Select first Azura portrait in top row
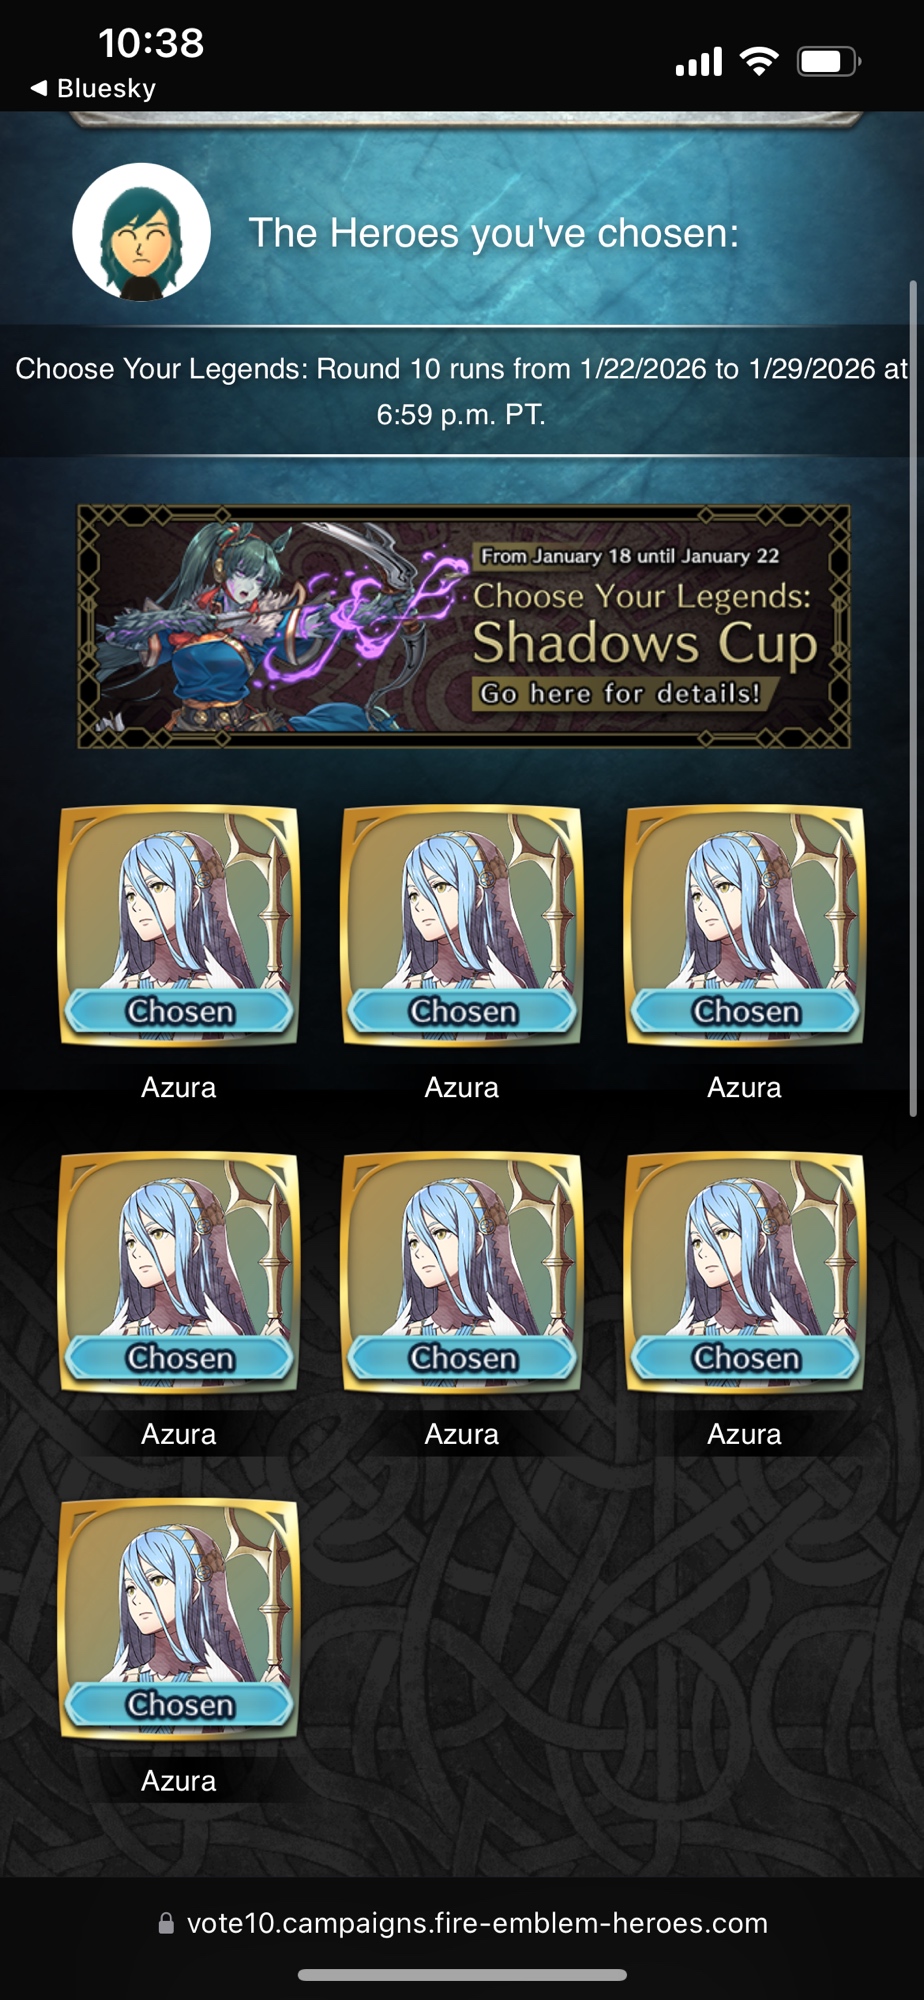The height and width of the screenshot is (2000, 924). (179, 925)
